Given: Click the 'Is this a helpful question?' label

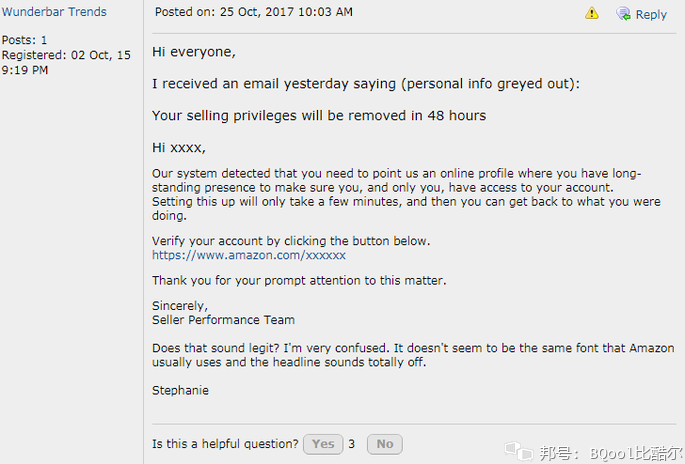Looking at the screenshot, I should click(x=225, y=444).
